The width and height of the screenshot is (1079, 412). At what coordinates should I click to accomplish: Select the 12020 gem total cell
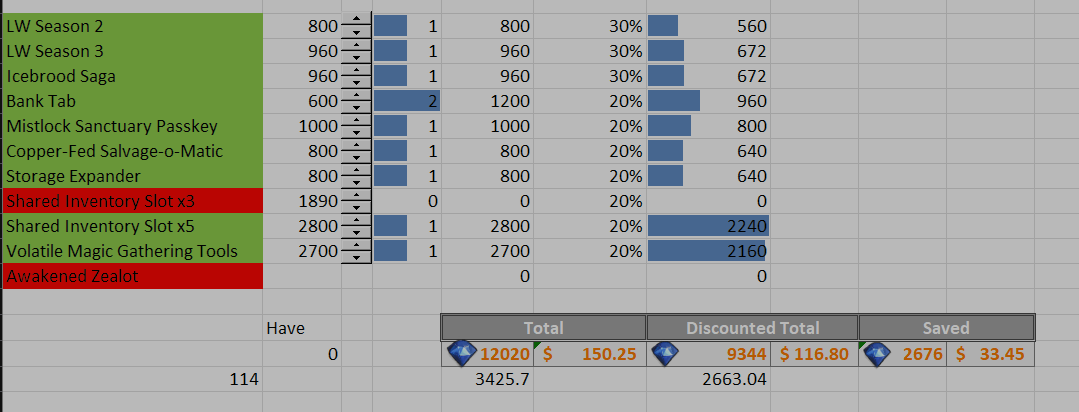[x=487, y=354]
